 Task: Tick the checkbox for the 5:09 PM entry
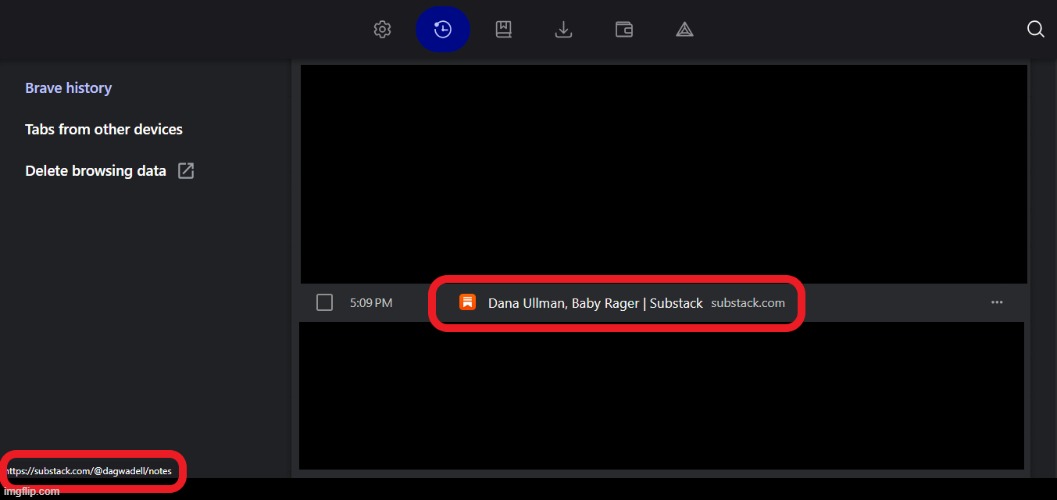[x=324, y=302]
